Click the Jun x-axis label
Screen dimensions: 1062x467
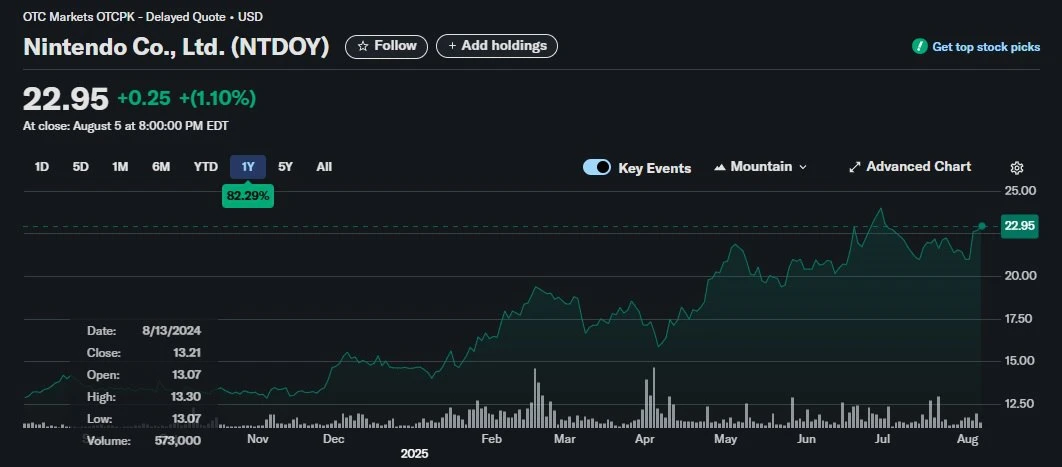(805, 439)
